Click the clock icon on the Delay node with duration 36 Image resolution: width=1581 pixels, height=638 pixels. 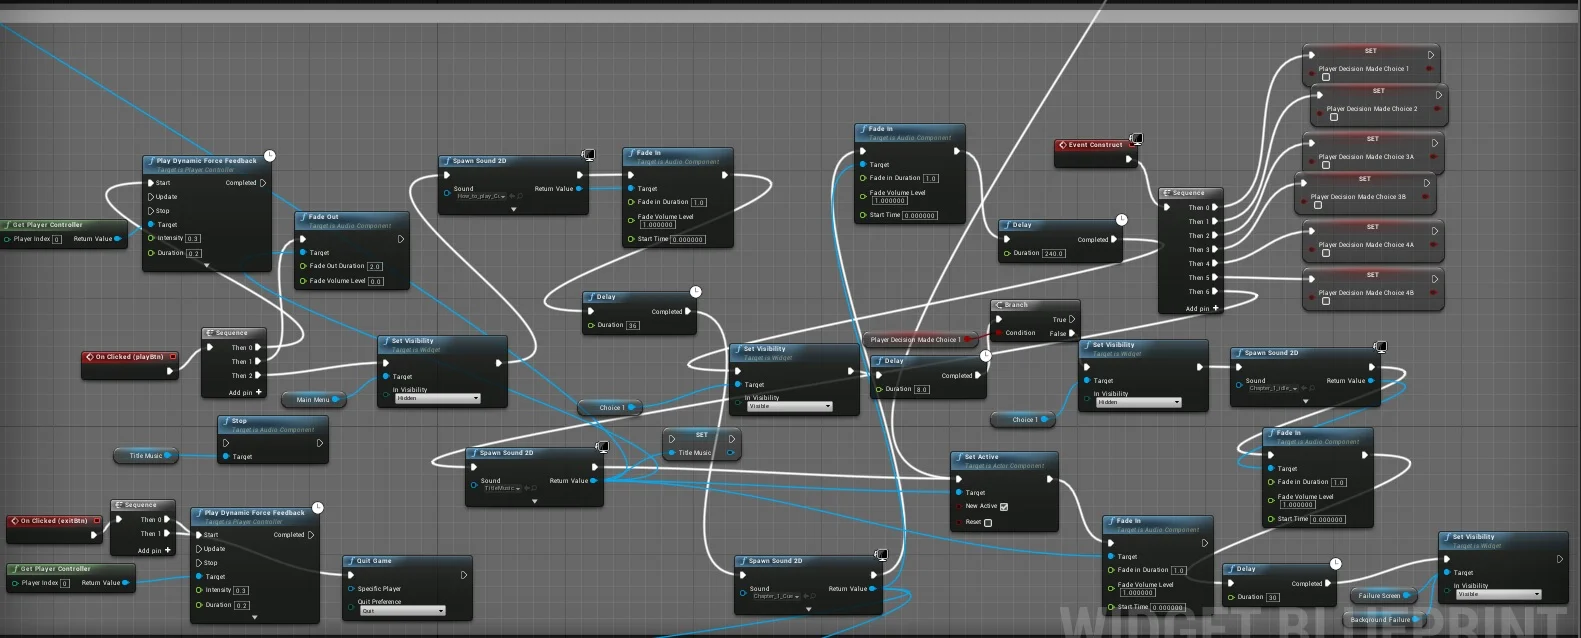[695, 291]
